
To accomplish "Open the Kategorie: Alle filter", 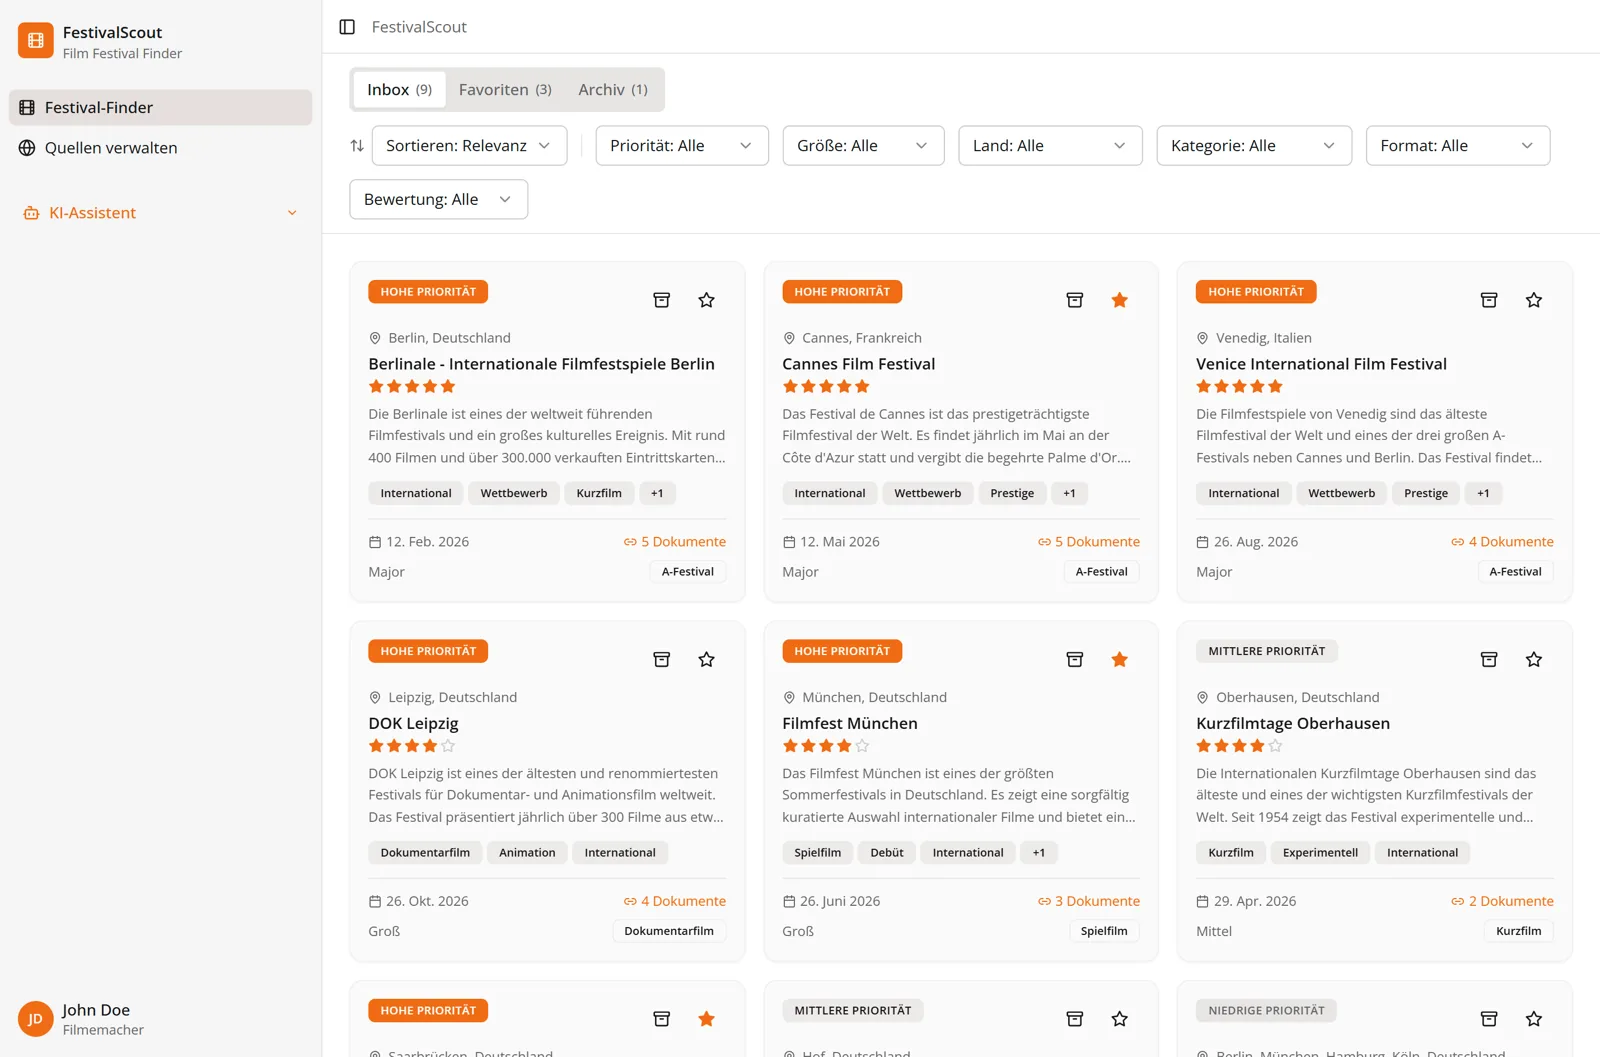I will pyautogui.click(x=1254, y=146).
